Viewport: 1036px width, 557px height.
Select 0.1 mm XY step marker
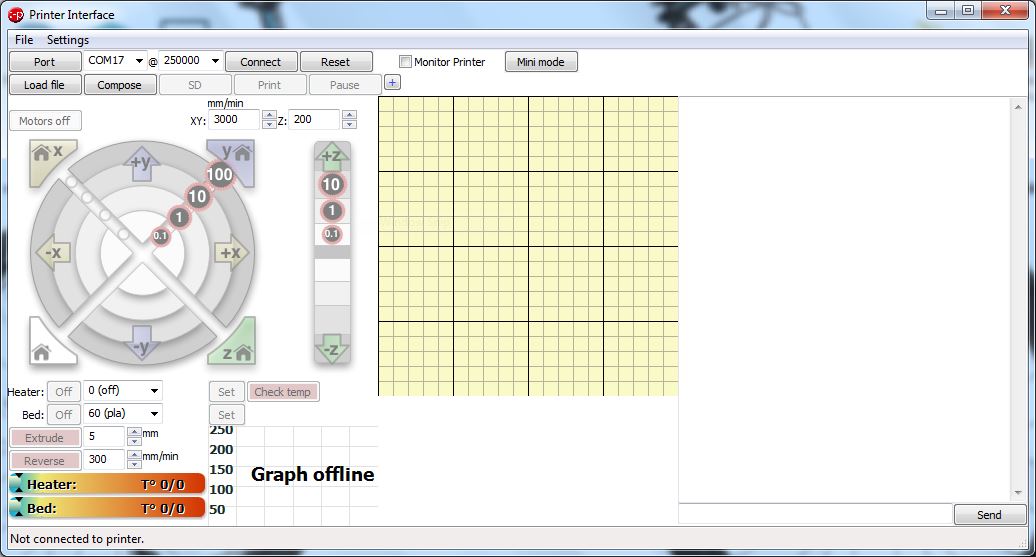tap(161, 235)
